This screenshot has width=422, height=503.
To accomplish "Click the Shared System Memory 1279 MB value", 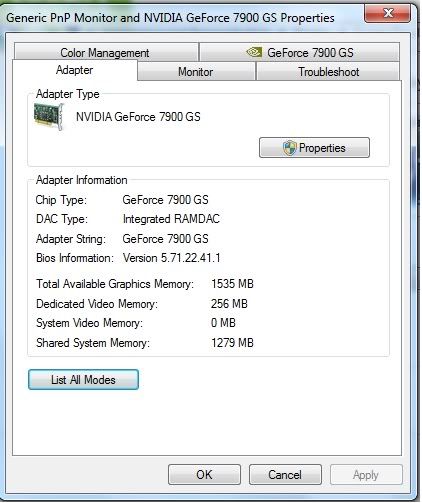I will [232, 343].
